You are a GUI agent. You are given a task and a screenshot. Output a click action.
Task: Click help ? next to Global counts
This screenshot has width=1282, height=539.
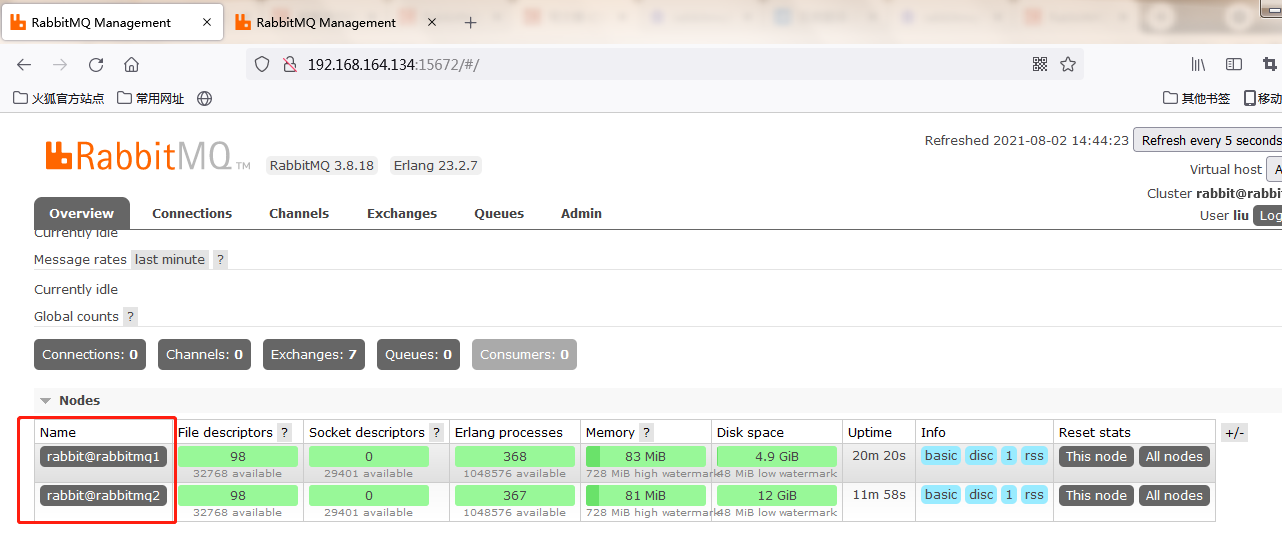click(130, 316)
